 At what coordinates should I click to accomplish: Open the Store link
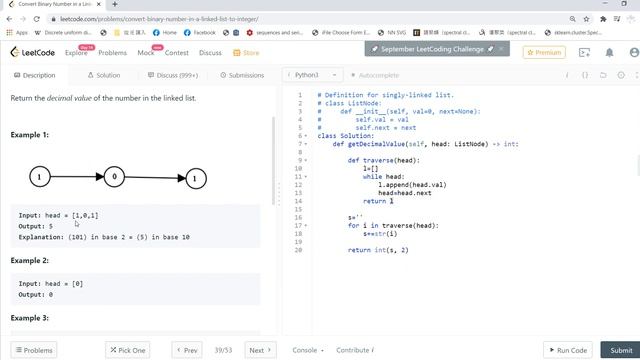(x=246, y=53)
